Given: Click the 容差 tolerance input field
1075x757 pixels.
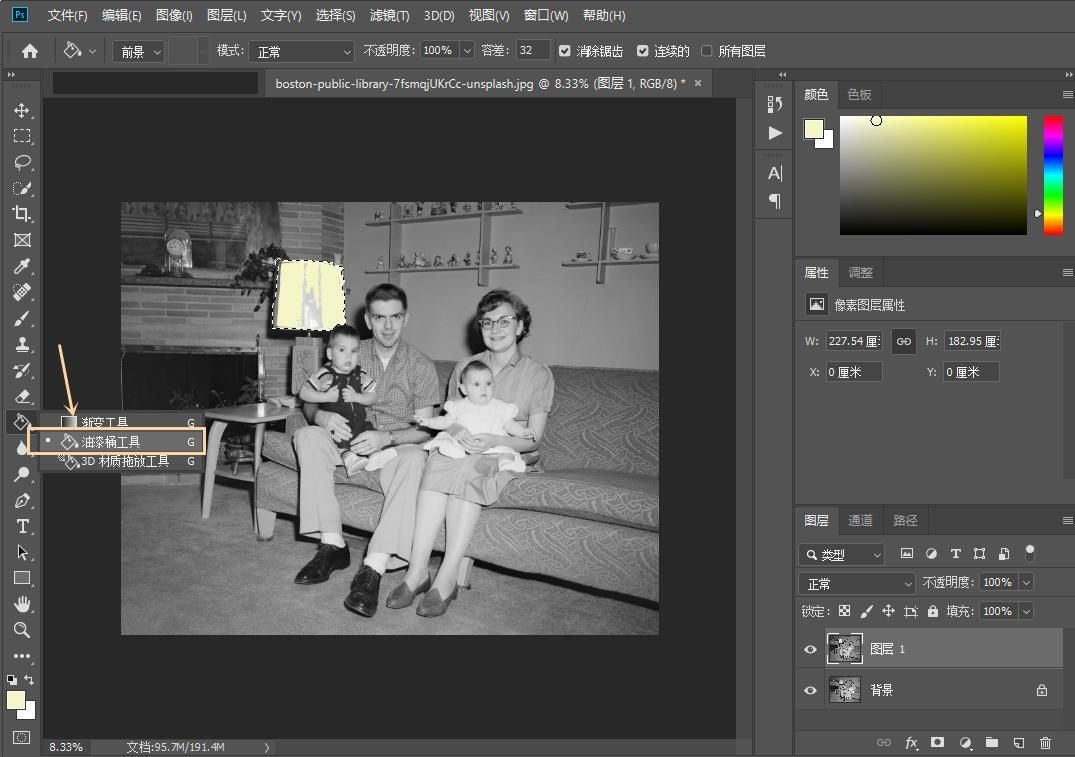Looking at the screenshot, I should (x=533, y=51).
